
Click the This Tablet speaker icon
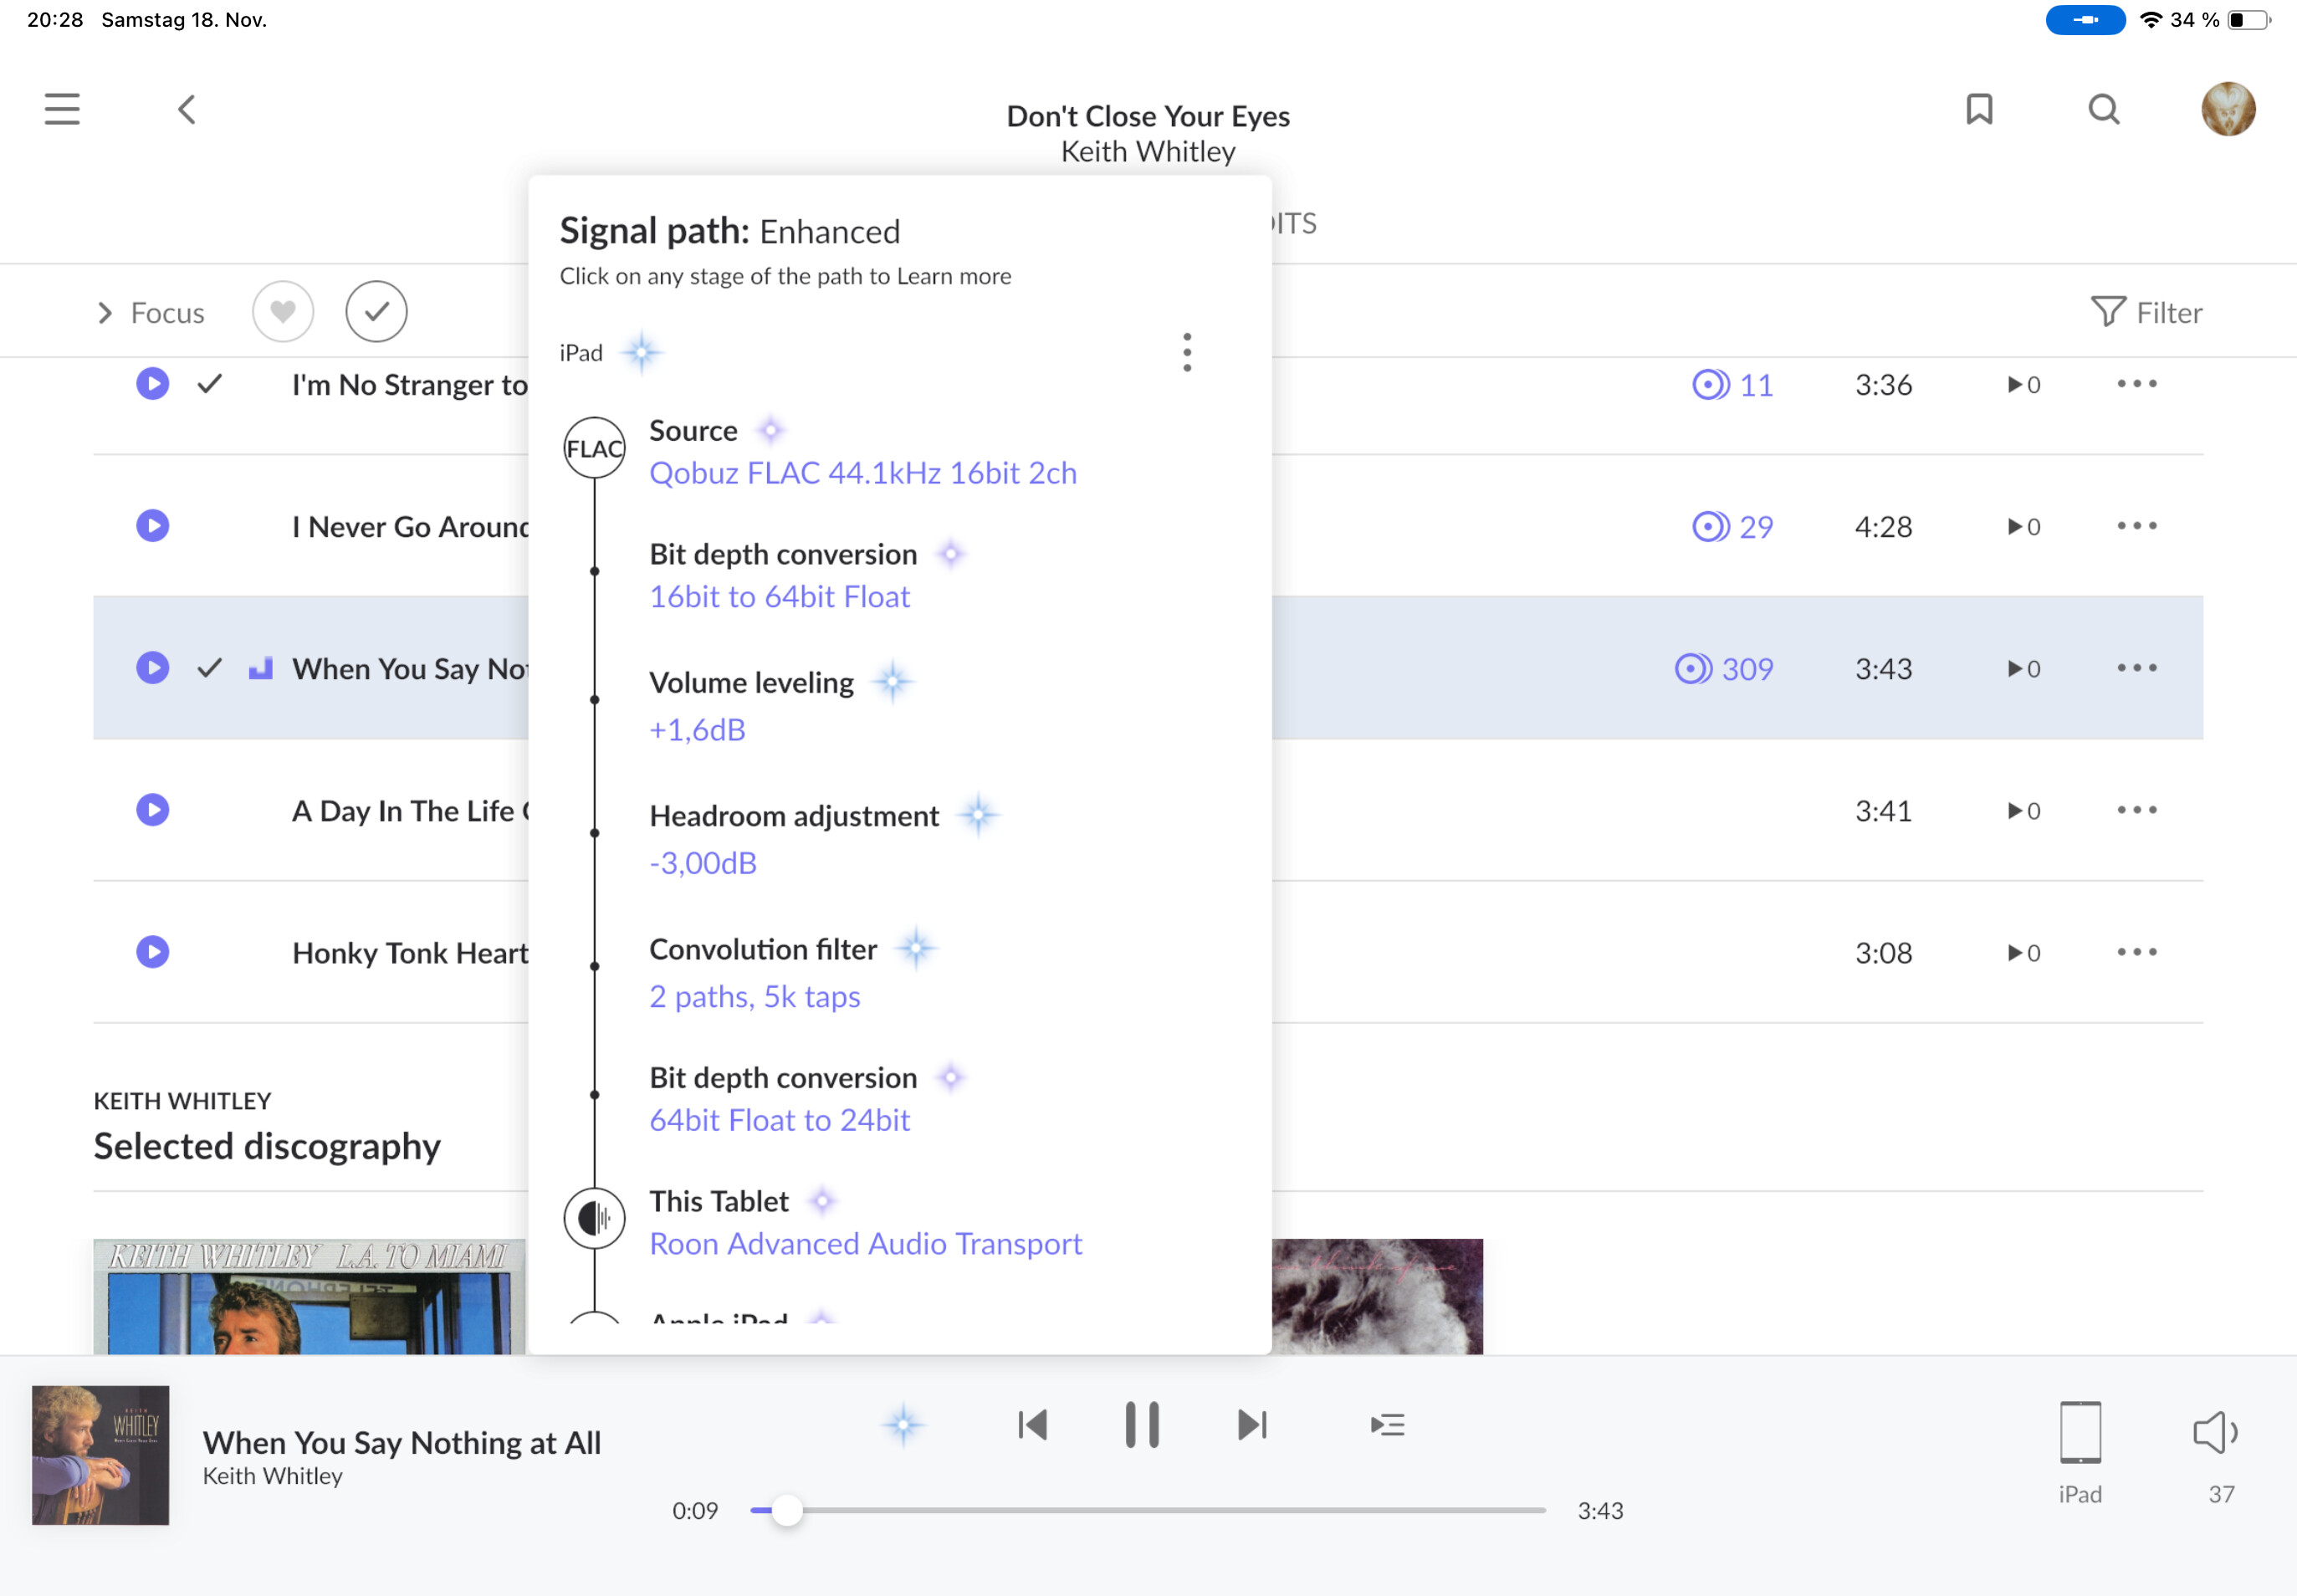595,1218
